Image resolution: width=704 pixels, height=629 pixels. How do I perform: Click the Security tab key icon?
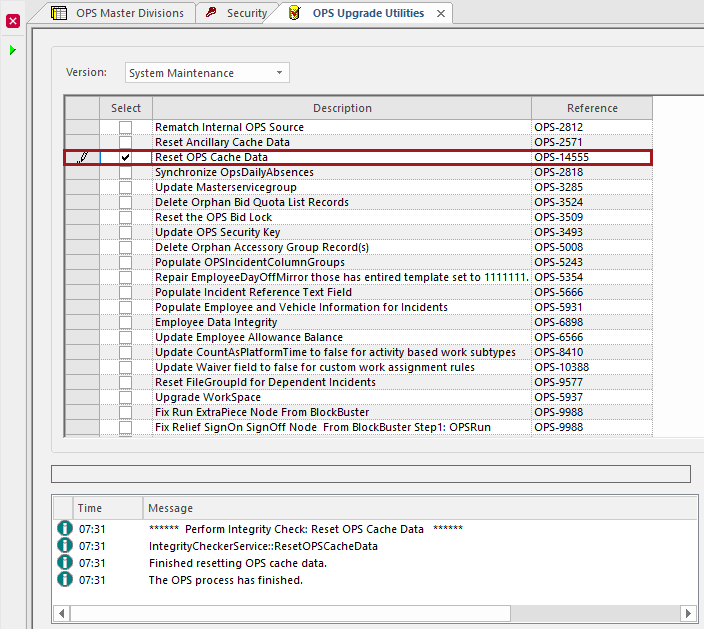coord(211,13)
